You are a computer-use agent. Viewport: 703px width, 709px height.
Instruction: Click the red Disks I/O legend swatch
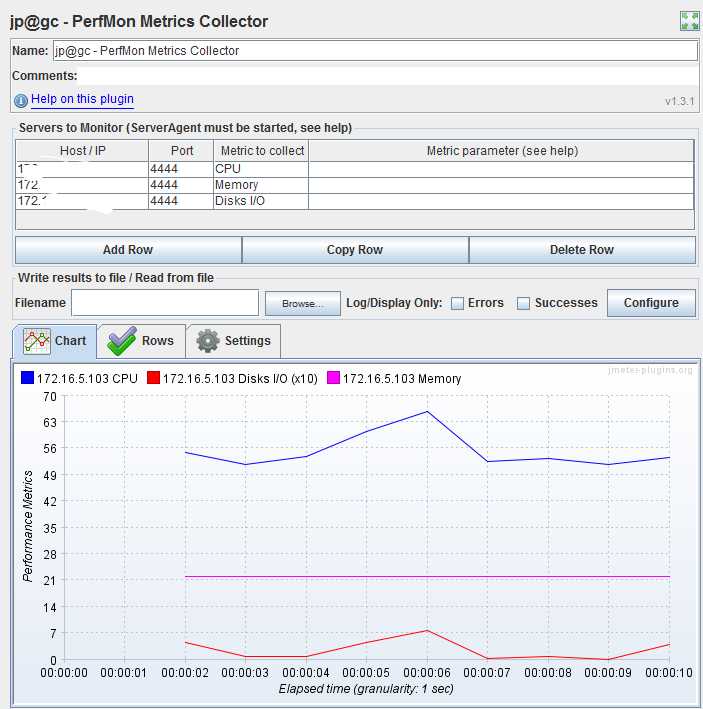(x=154, y=378)
